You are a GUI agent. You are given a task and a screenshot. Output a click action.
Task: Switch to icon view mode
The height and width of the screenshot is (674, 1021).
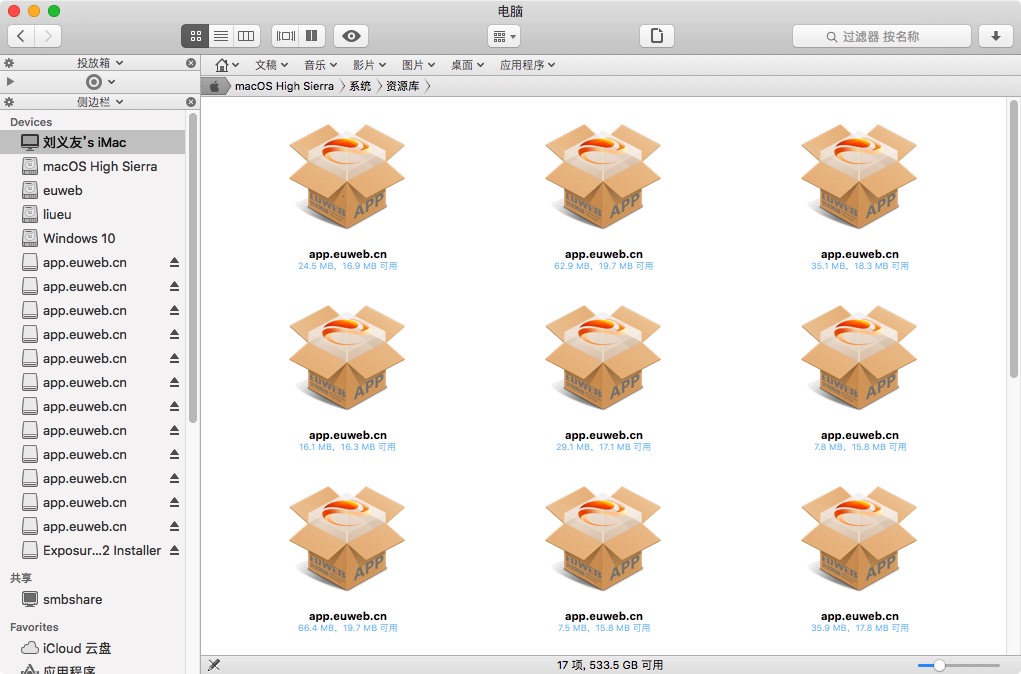click(x=195, y=36)
